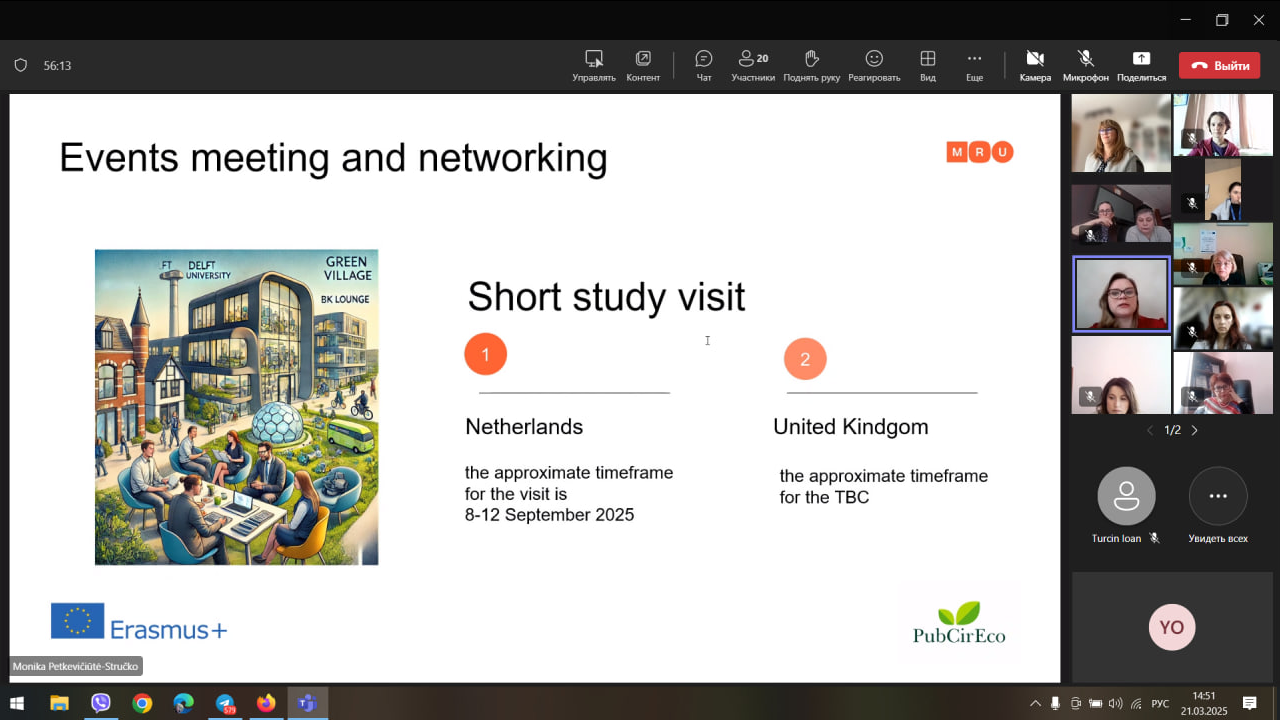Show the participants (Участники) list
This screenshot has height=720, width=1280.
pos(752,65)
